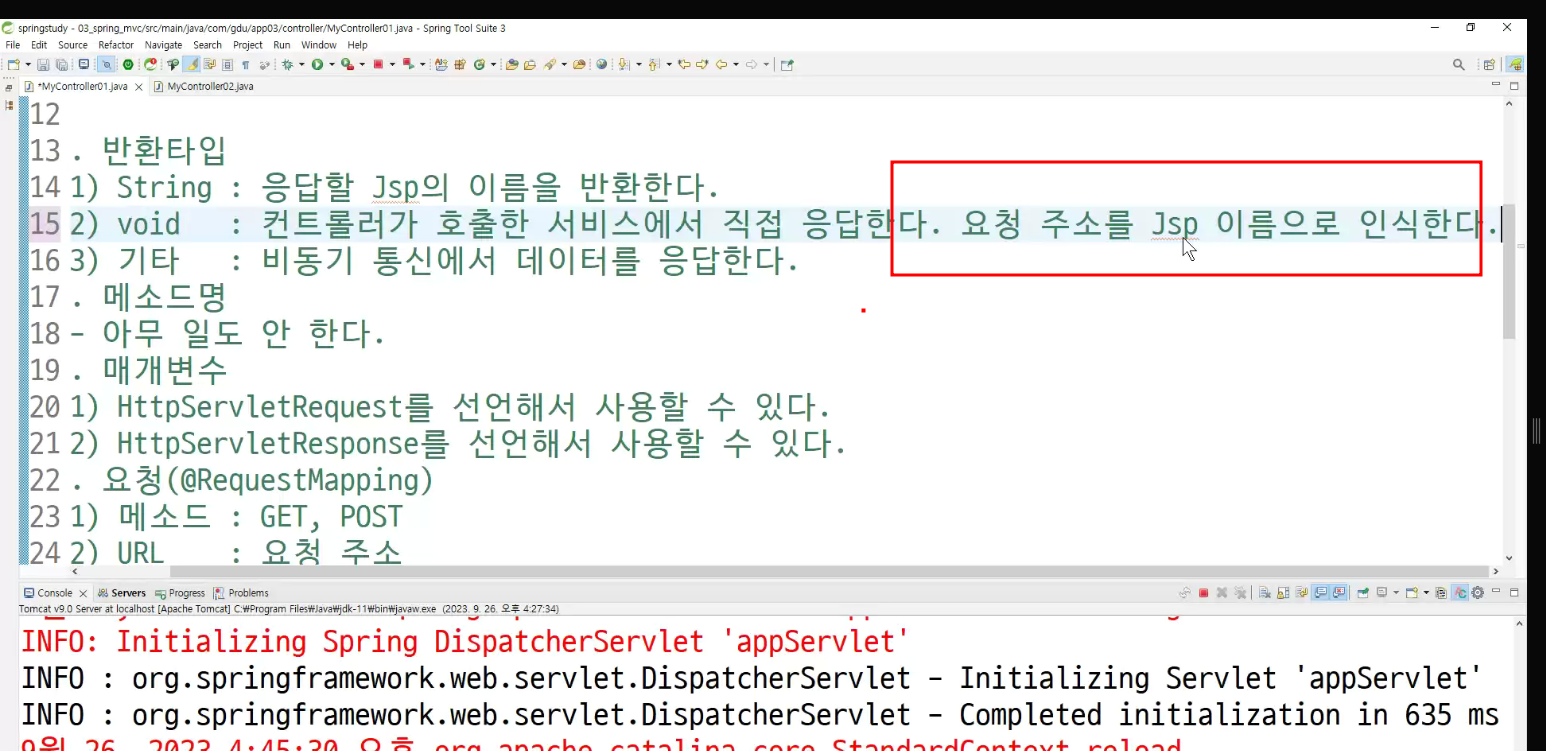The height and width of the screenshot is (751, 1546).
Task: Click the Terminate red square in Console toolbar
Action: [x=1203, y=593]
